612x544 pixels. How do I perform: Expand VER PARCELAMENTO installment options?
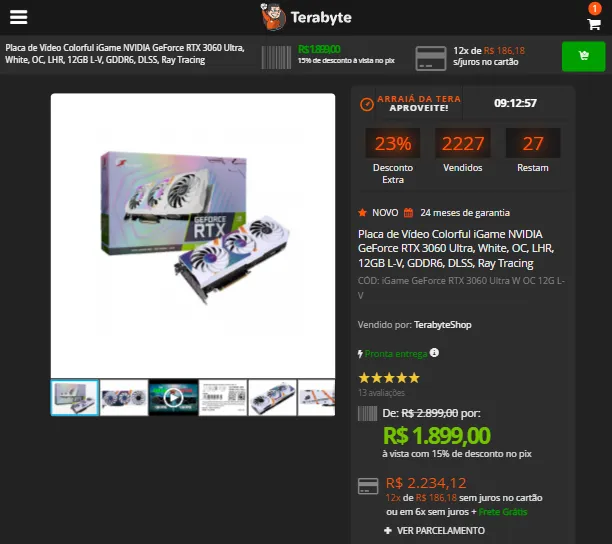434,530
